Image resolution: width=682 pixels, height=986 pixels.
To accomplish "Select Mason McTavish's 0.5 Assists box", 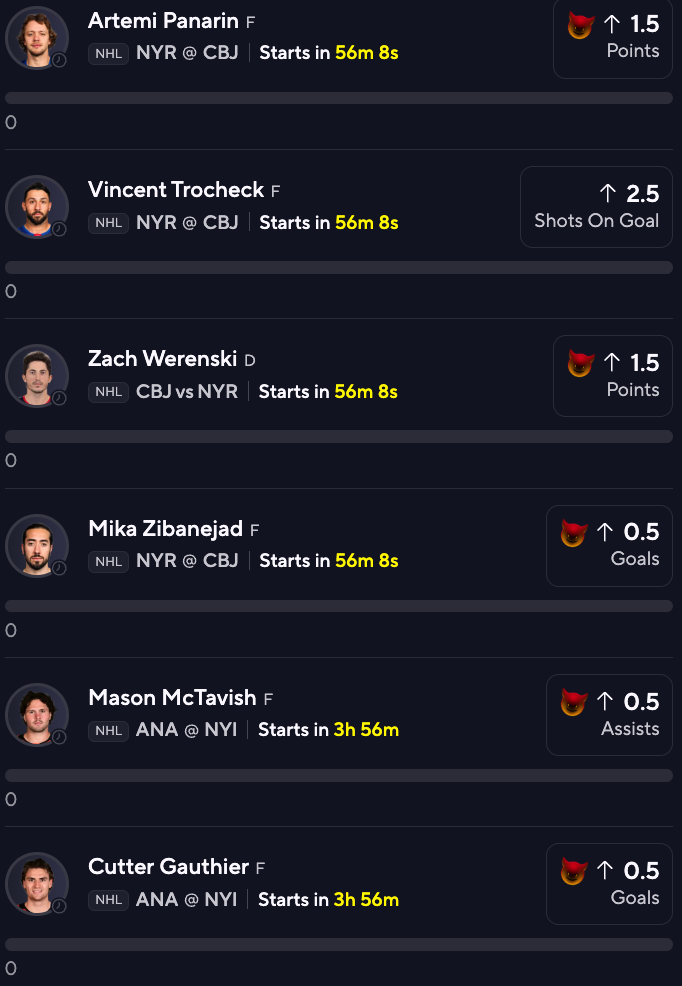I will click(609, 715).
